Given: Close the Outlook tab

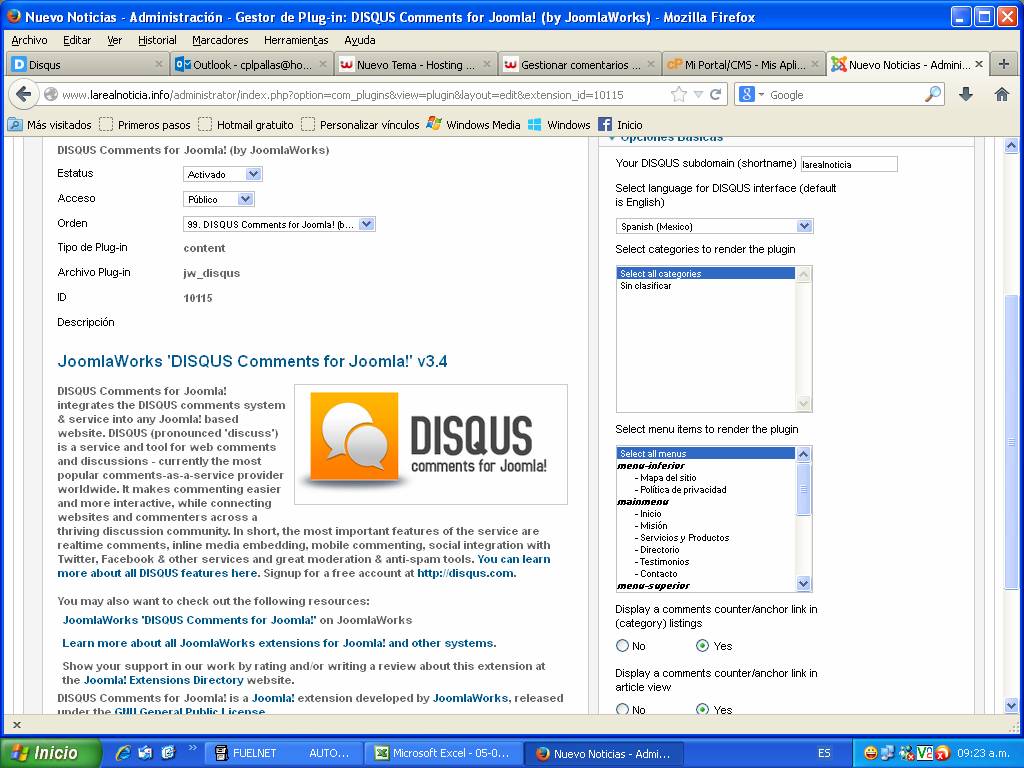Looking at the screenshot, I should 323,64.
